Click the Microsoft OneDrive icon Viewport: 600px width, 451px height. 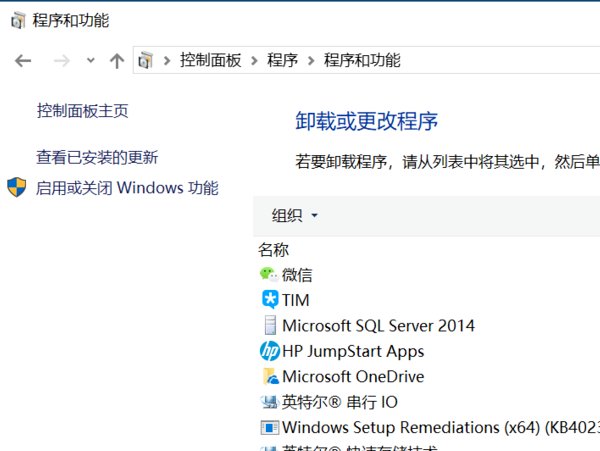(x=271, y=376)
